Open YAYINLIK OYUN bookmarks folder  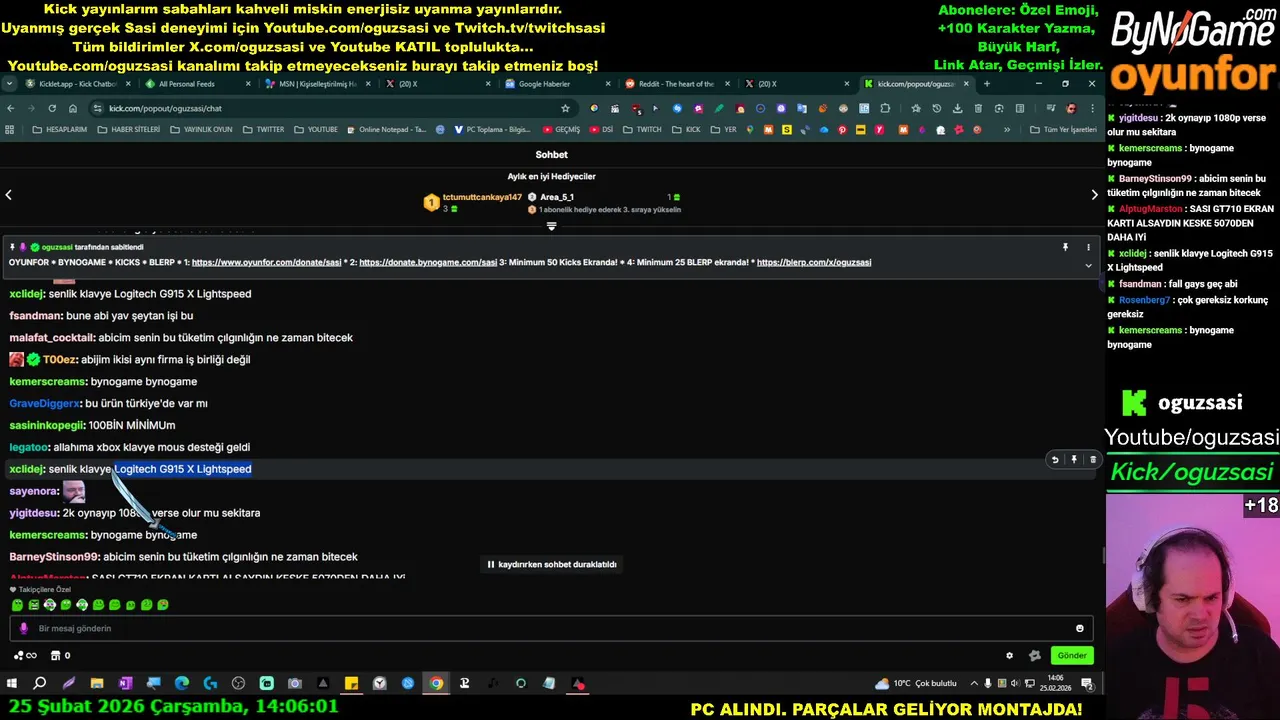[200, 129]
